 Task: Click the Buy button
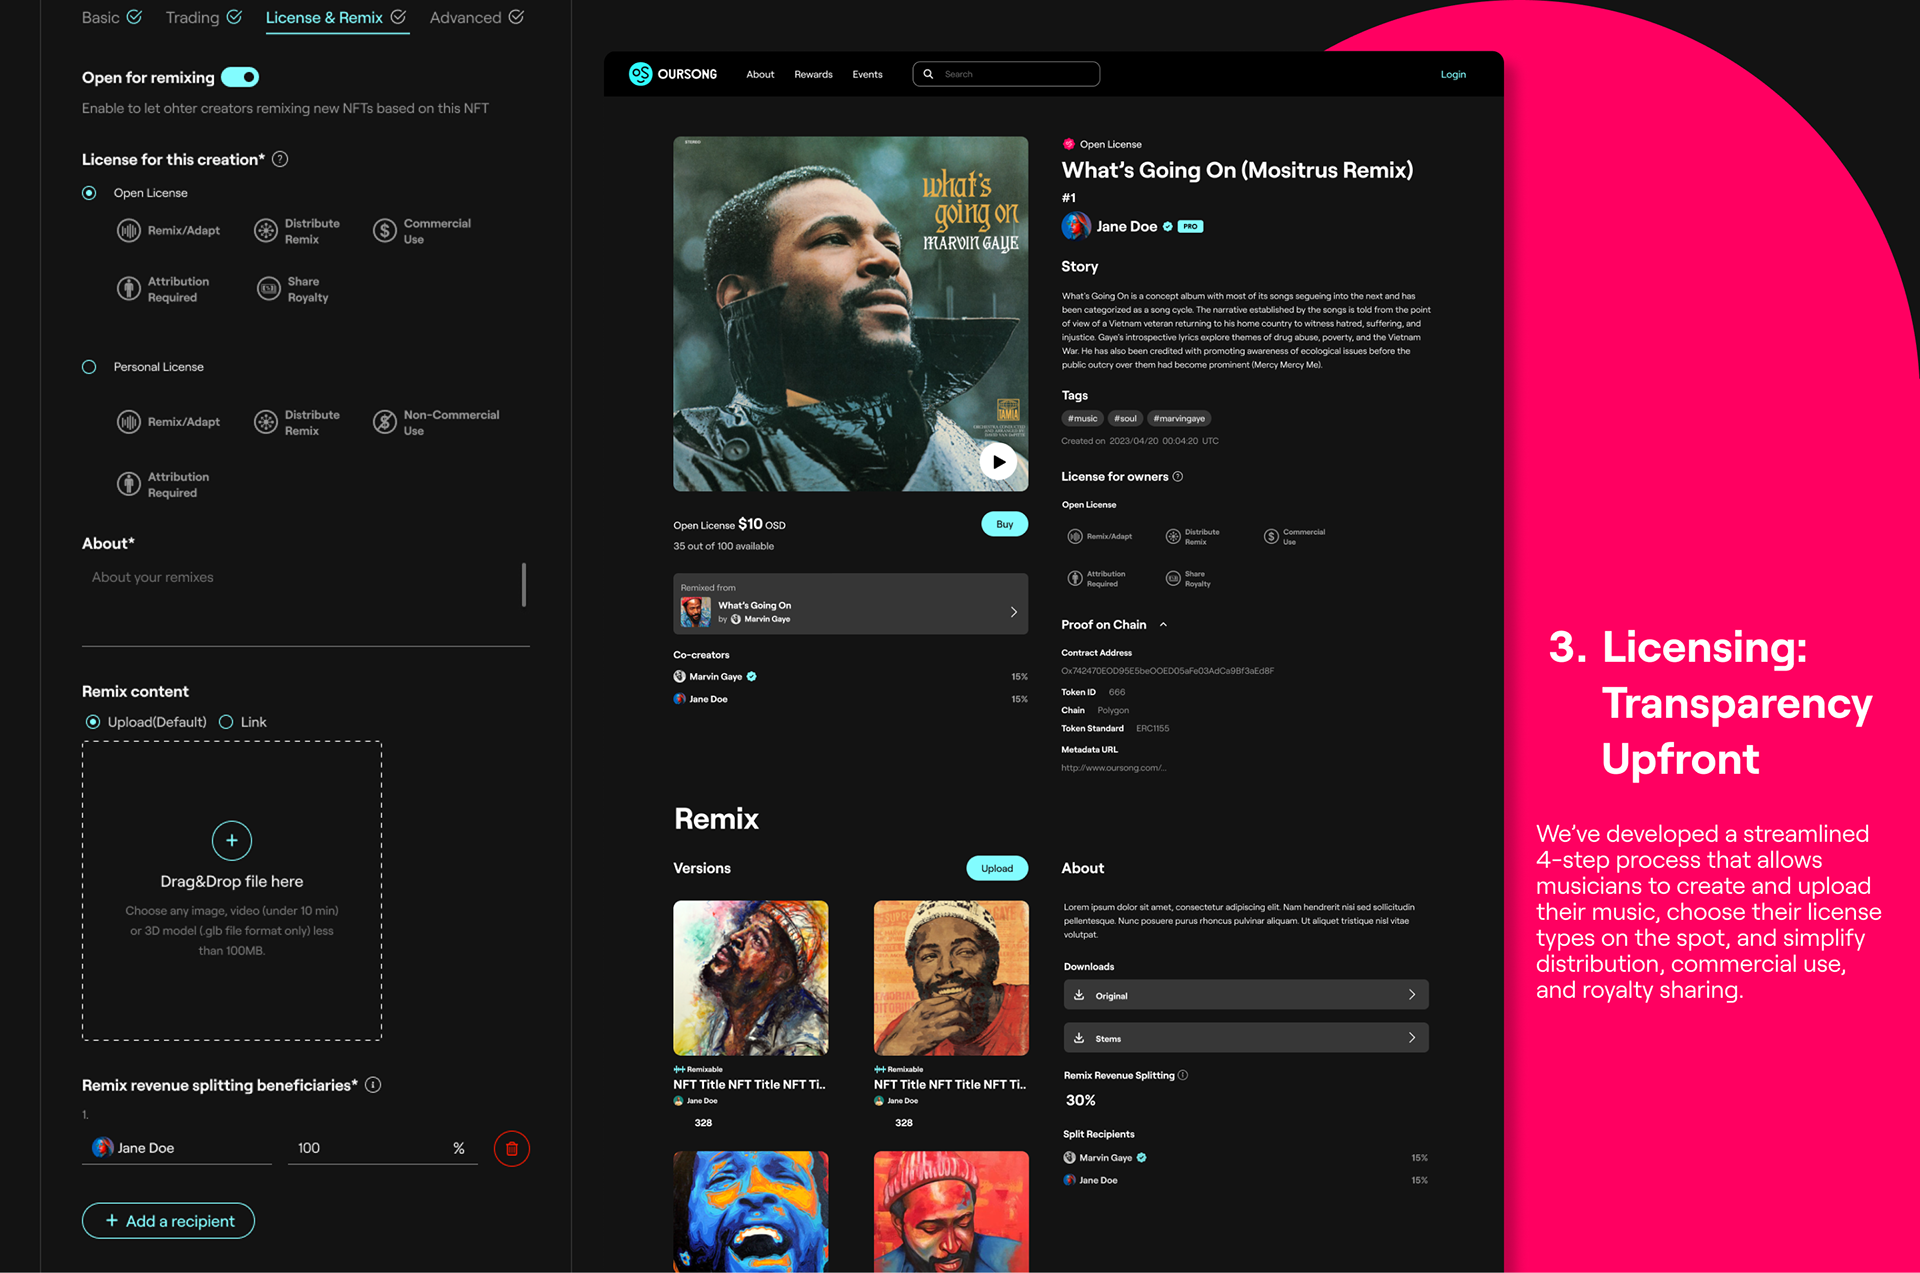1004,524
